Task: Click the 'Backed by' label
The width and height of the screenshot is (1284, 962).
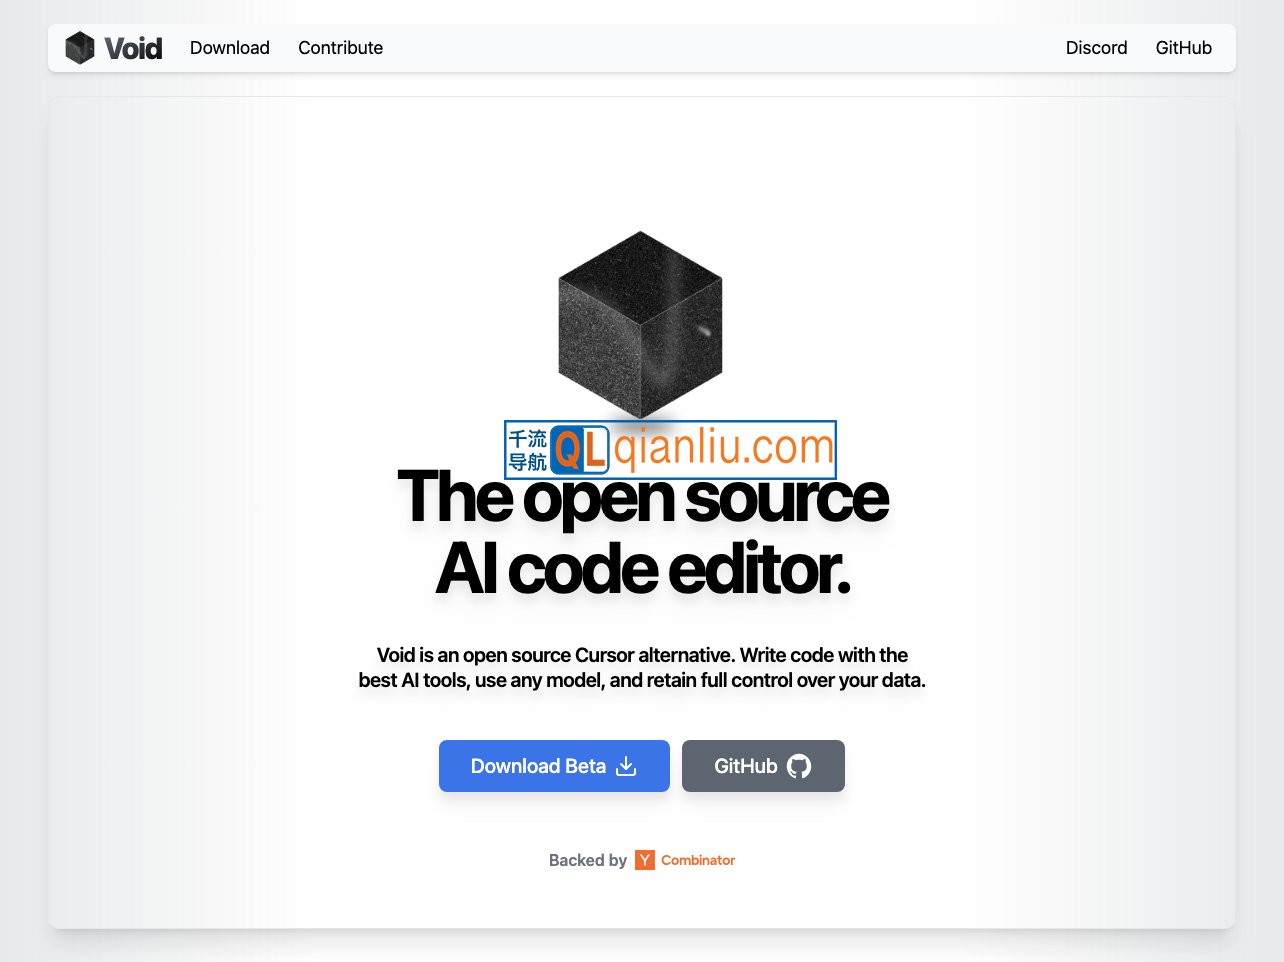Action: coord(588,860)
